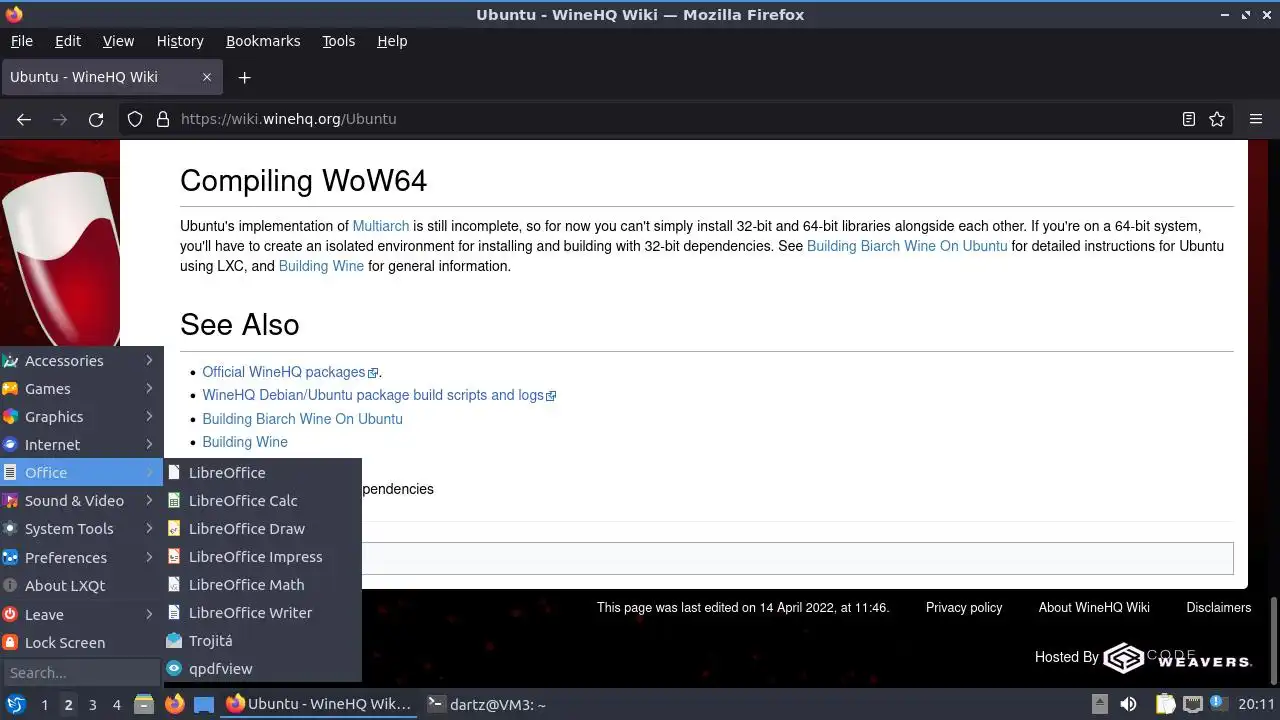Reload the WineHQ wiki page
Image resolution: width=1280 pixels, height=720 pixels.
point(96,119)
